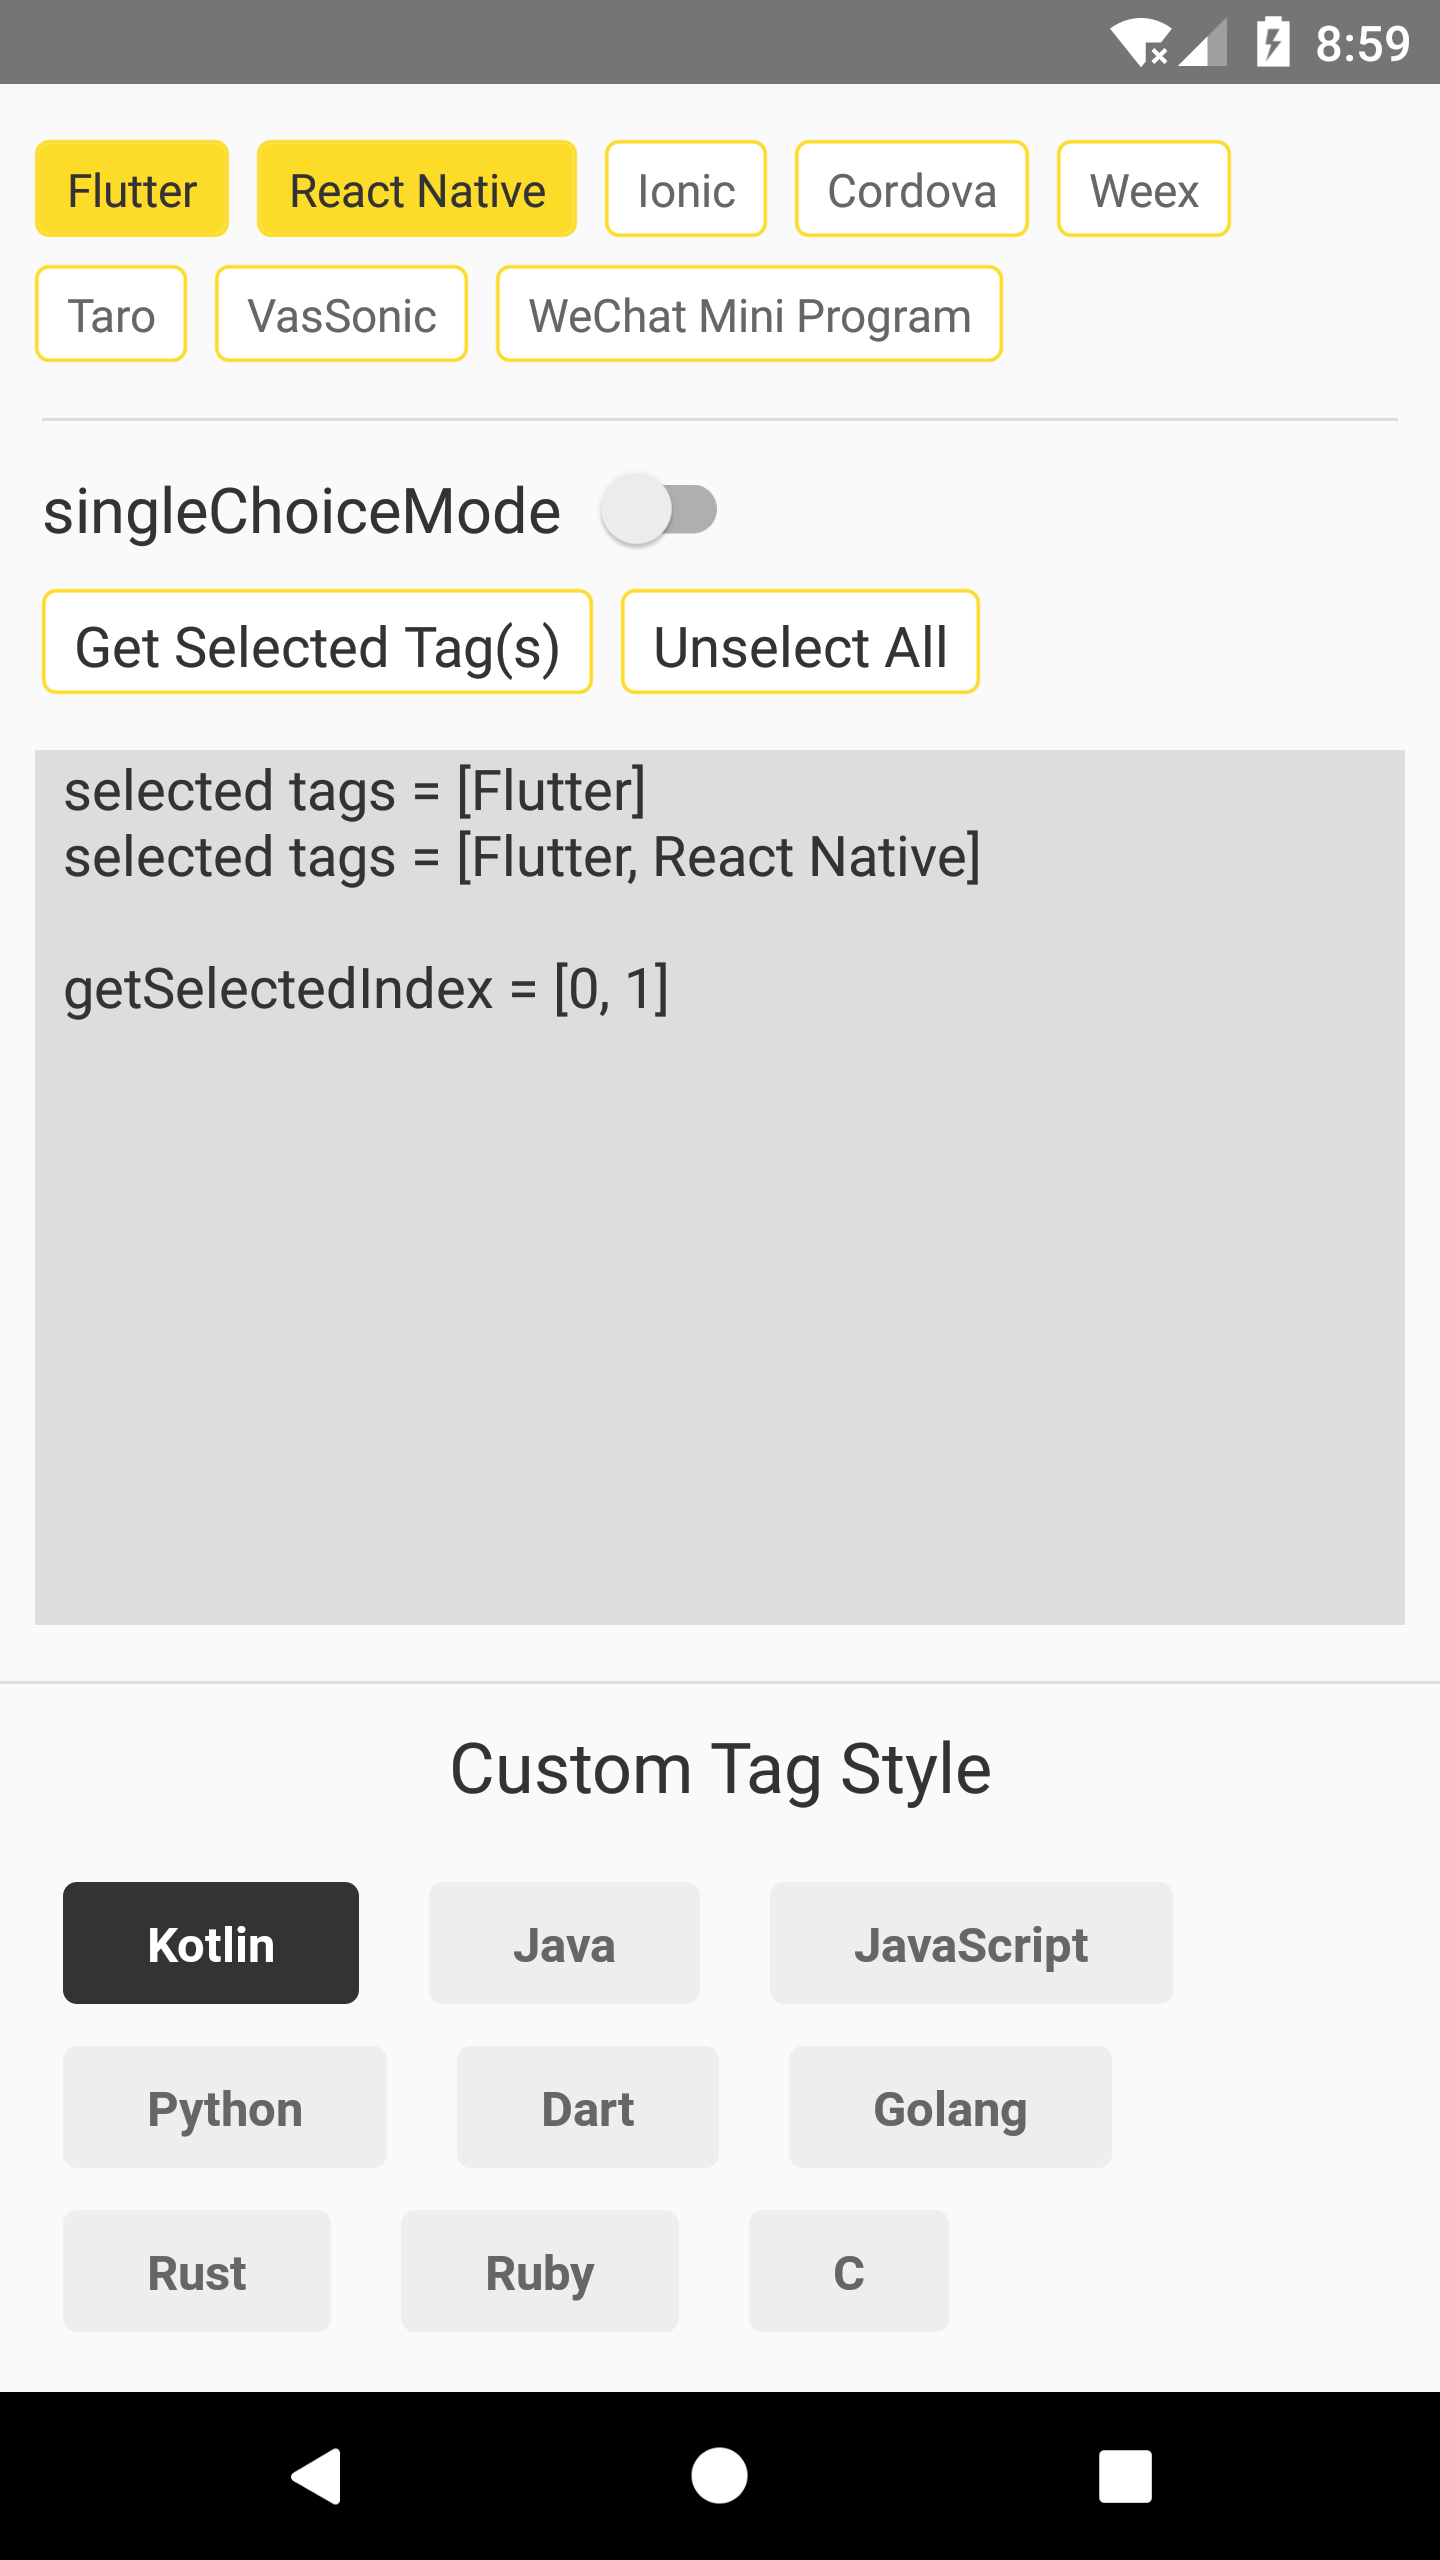This screenshot has width=1440, height=2560.
Task: Select the WeChat Mini Program tag
Action: pos(749,315)
